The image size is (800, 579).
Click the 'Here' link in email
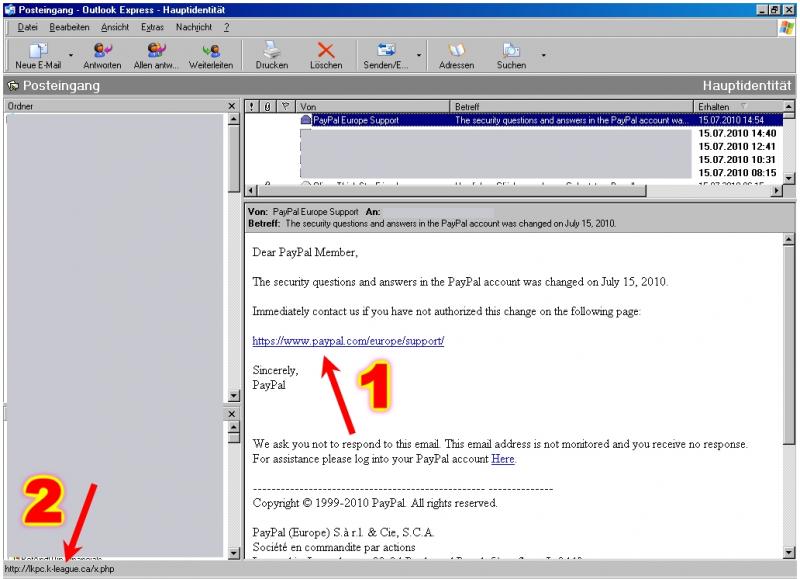[x=502, y=459]
